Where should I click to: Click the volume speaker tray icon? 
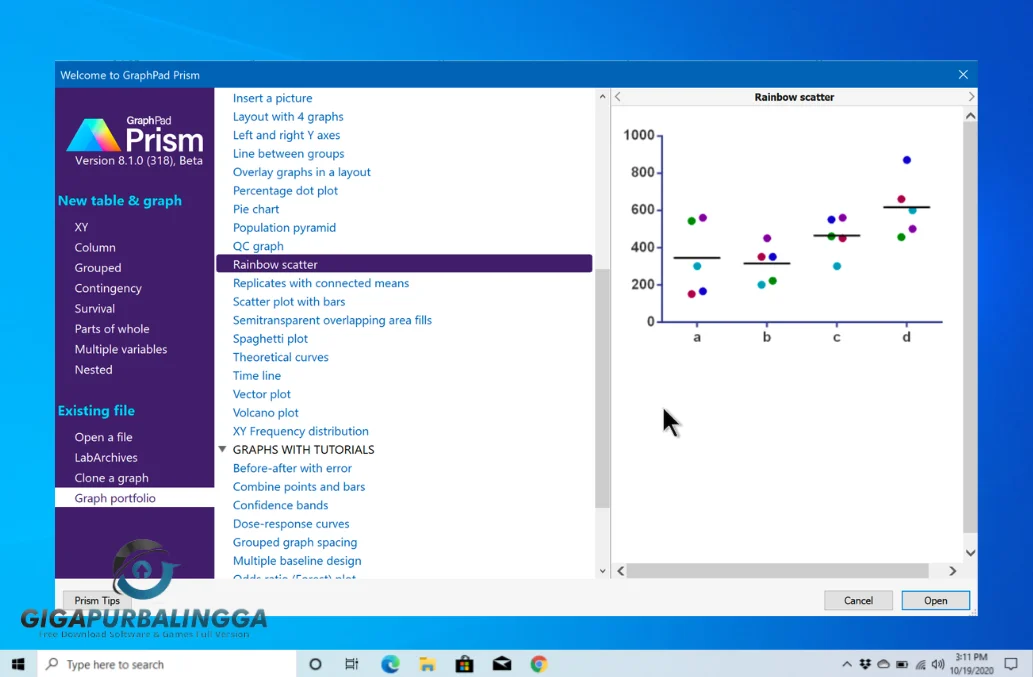pyautogui.click(x=938, y=664)
